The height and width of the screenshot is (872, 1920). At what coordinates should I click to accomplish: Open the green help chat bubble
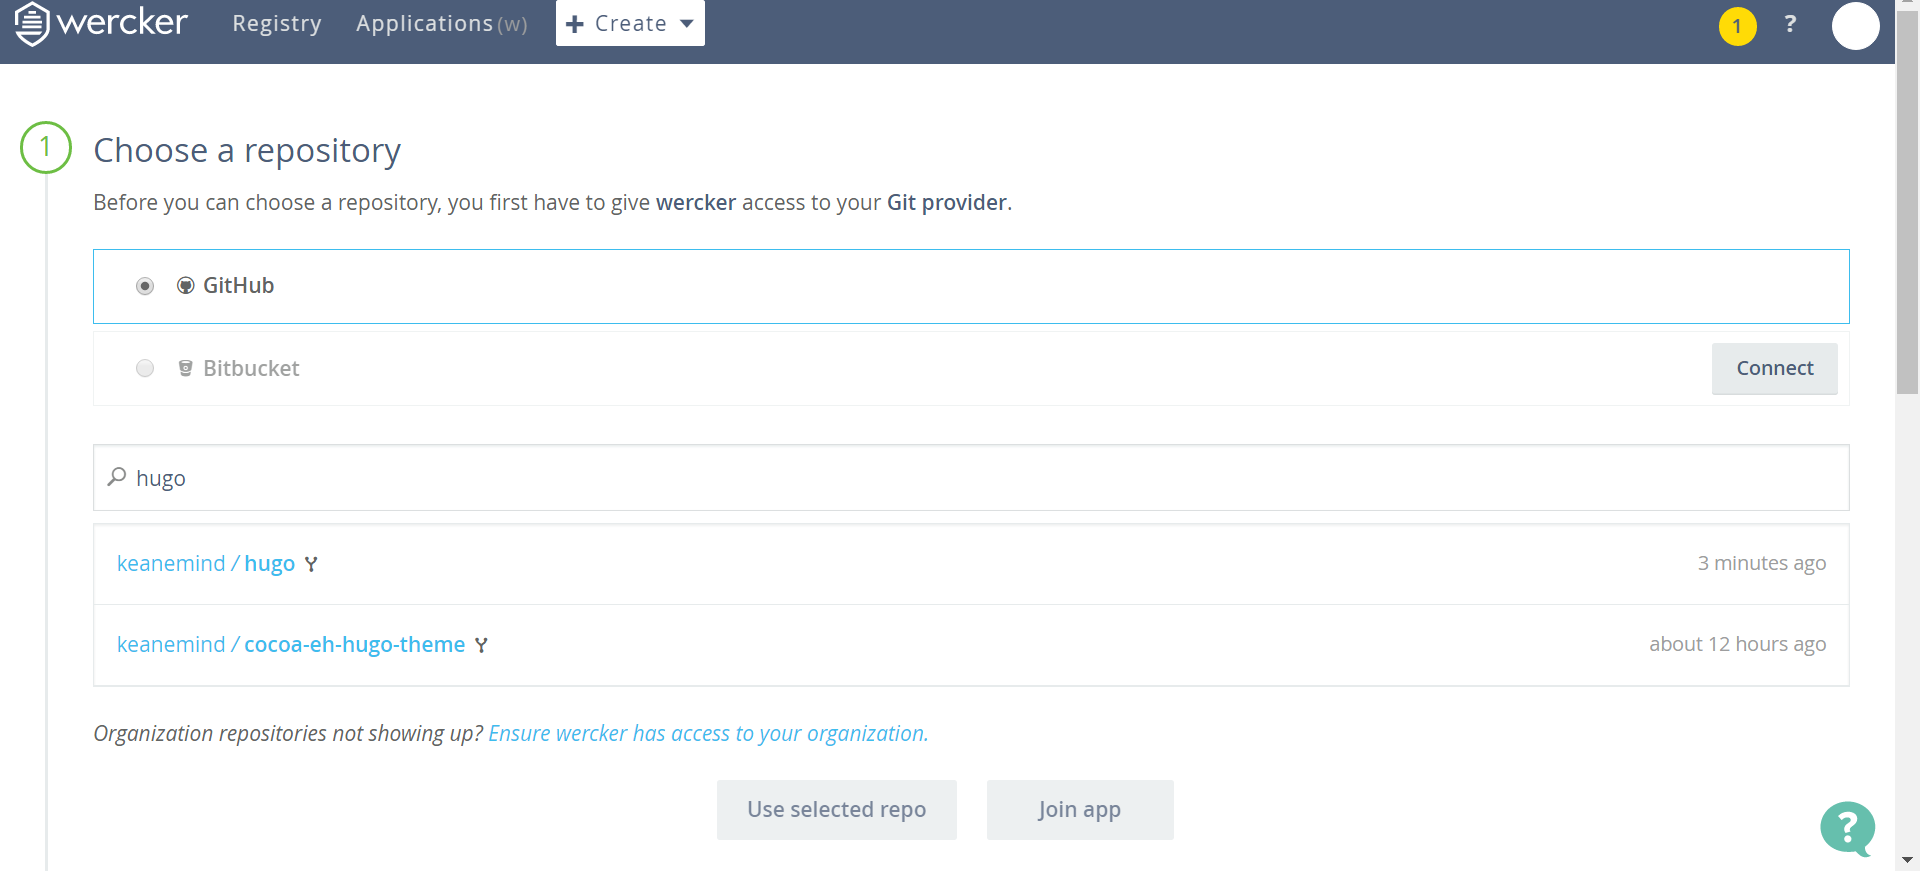(x=1847, y=828)
